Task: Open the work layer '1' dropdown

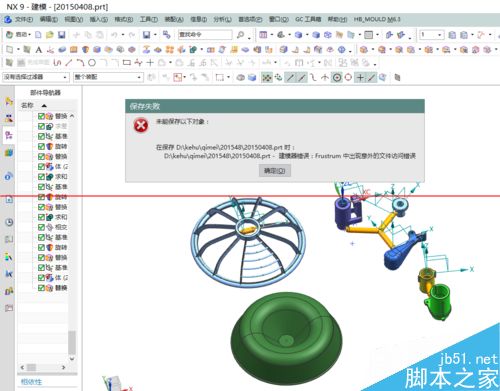Action: (x=432, y=35)
